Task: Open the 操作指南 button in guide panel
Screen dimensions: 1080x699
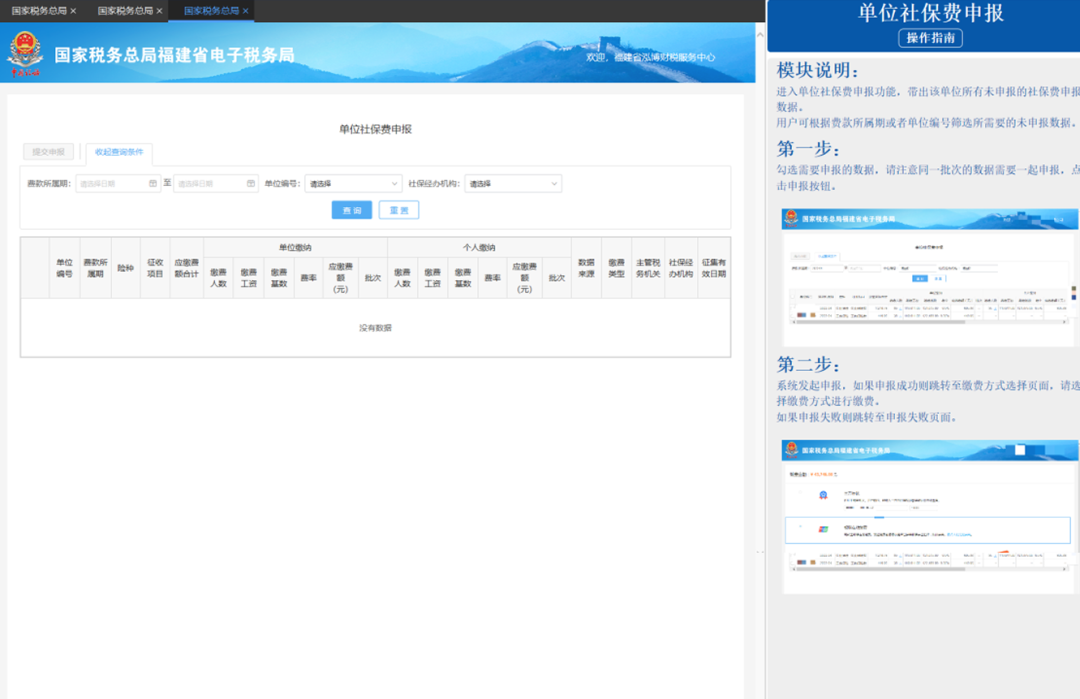Action: pyautogui.click(x=930, y=38)
